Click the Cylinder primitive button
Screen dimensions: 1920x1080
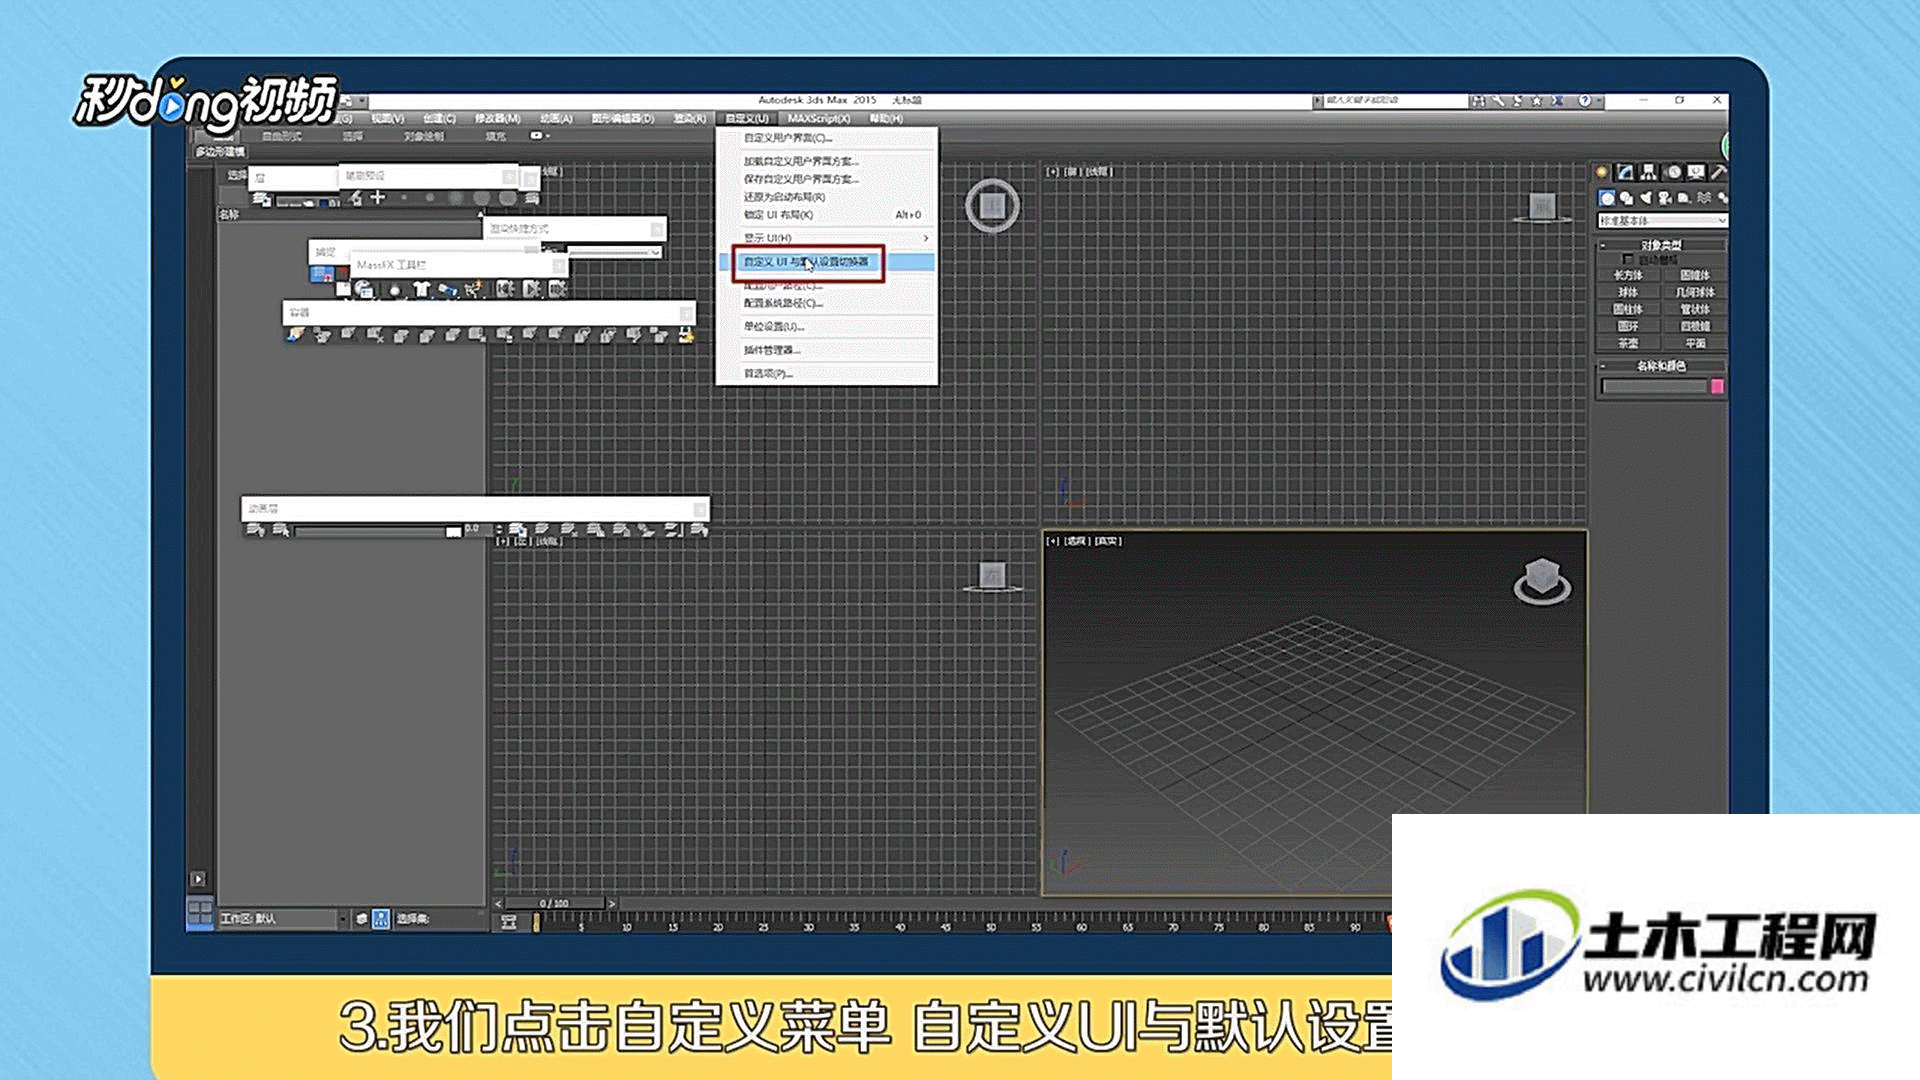1628,309
